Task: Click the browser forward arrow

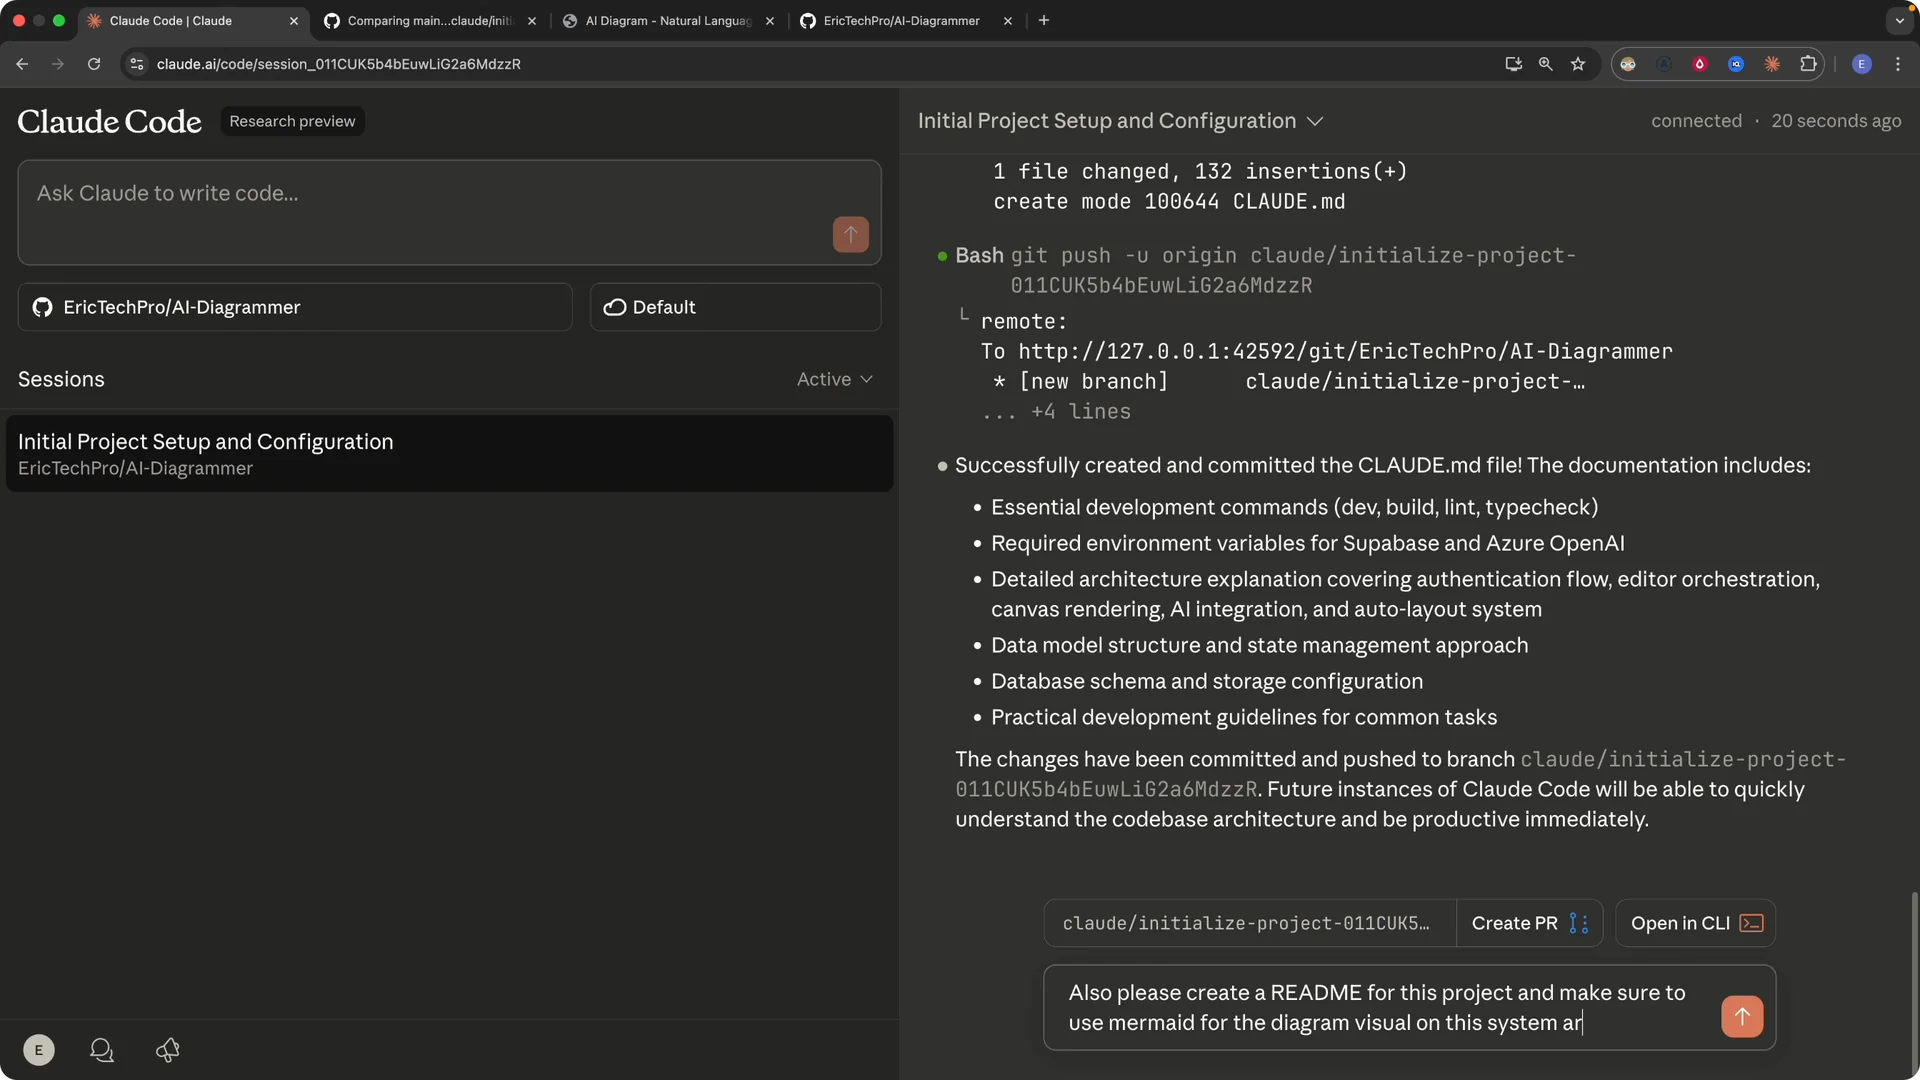Action: (x=58, y=64)
